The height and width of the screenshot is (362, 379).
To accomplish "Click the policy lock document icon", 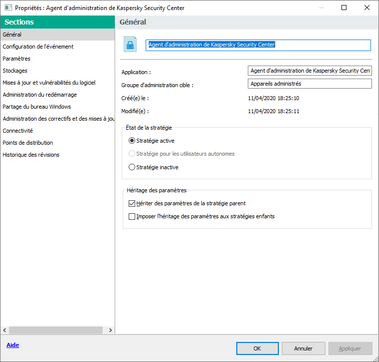I will click(x=130, y=45).
